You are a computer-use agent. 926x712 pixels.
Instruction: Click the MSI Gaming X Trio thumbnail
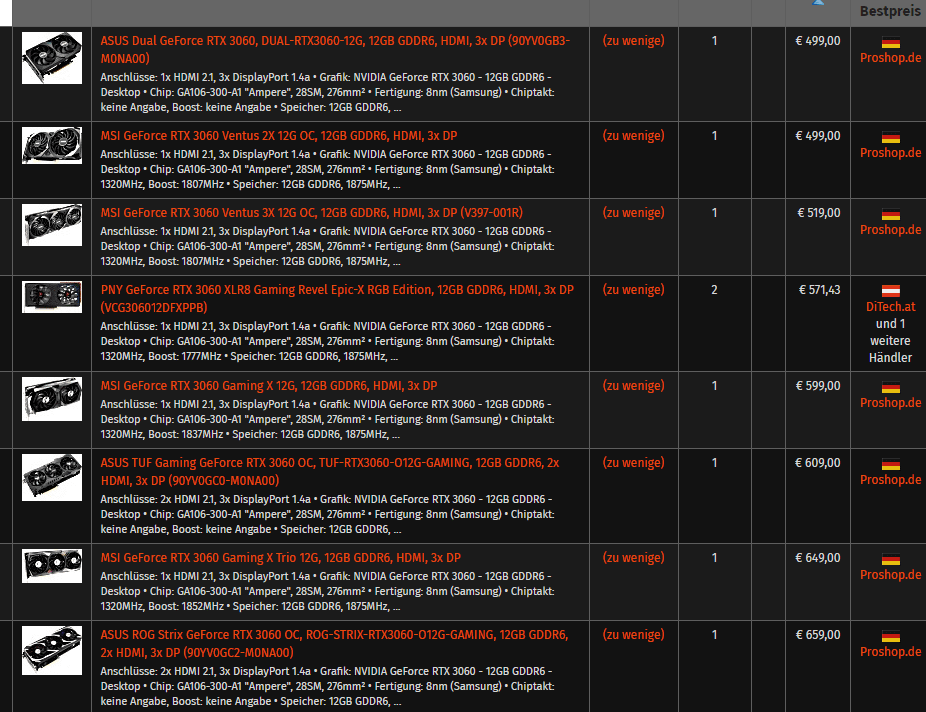[x=52, y=566]
